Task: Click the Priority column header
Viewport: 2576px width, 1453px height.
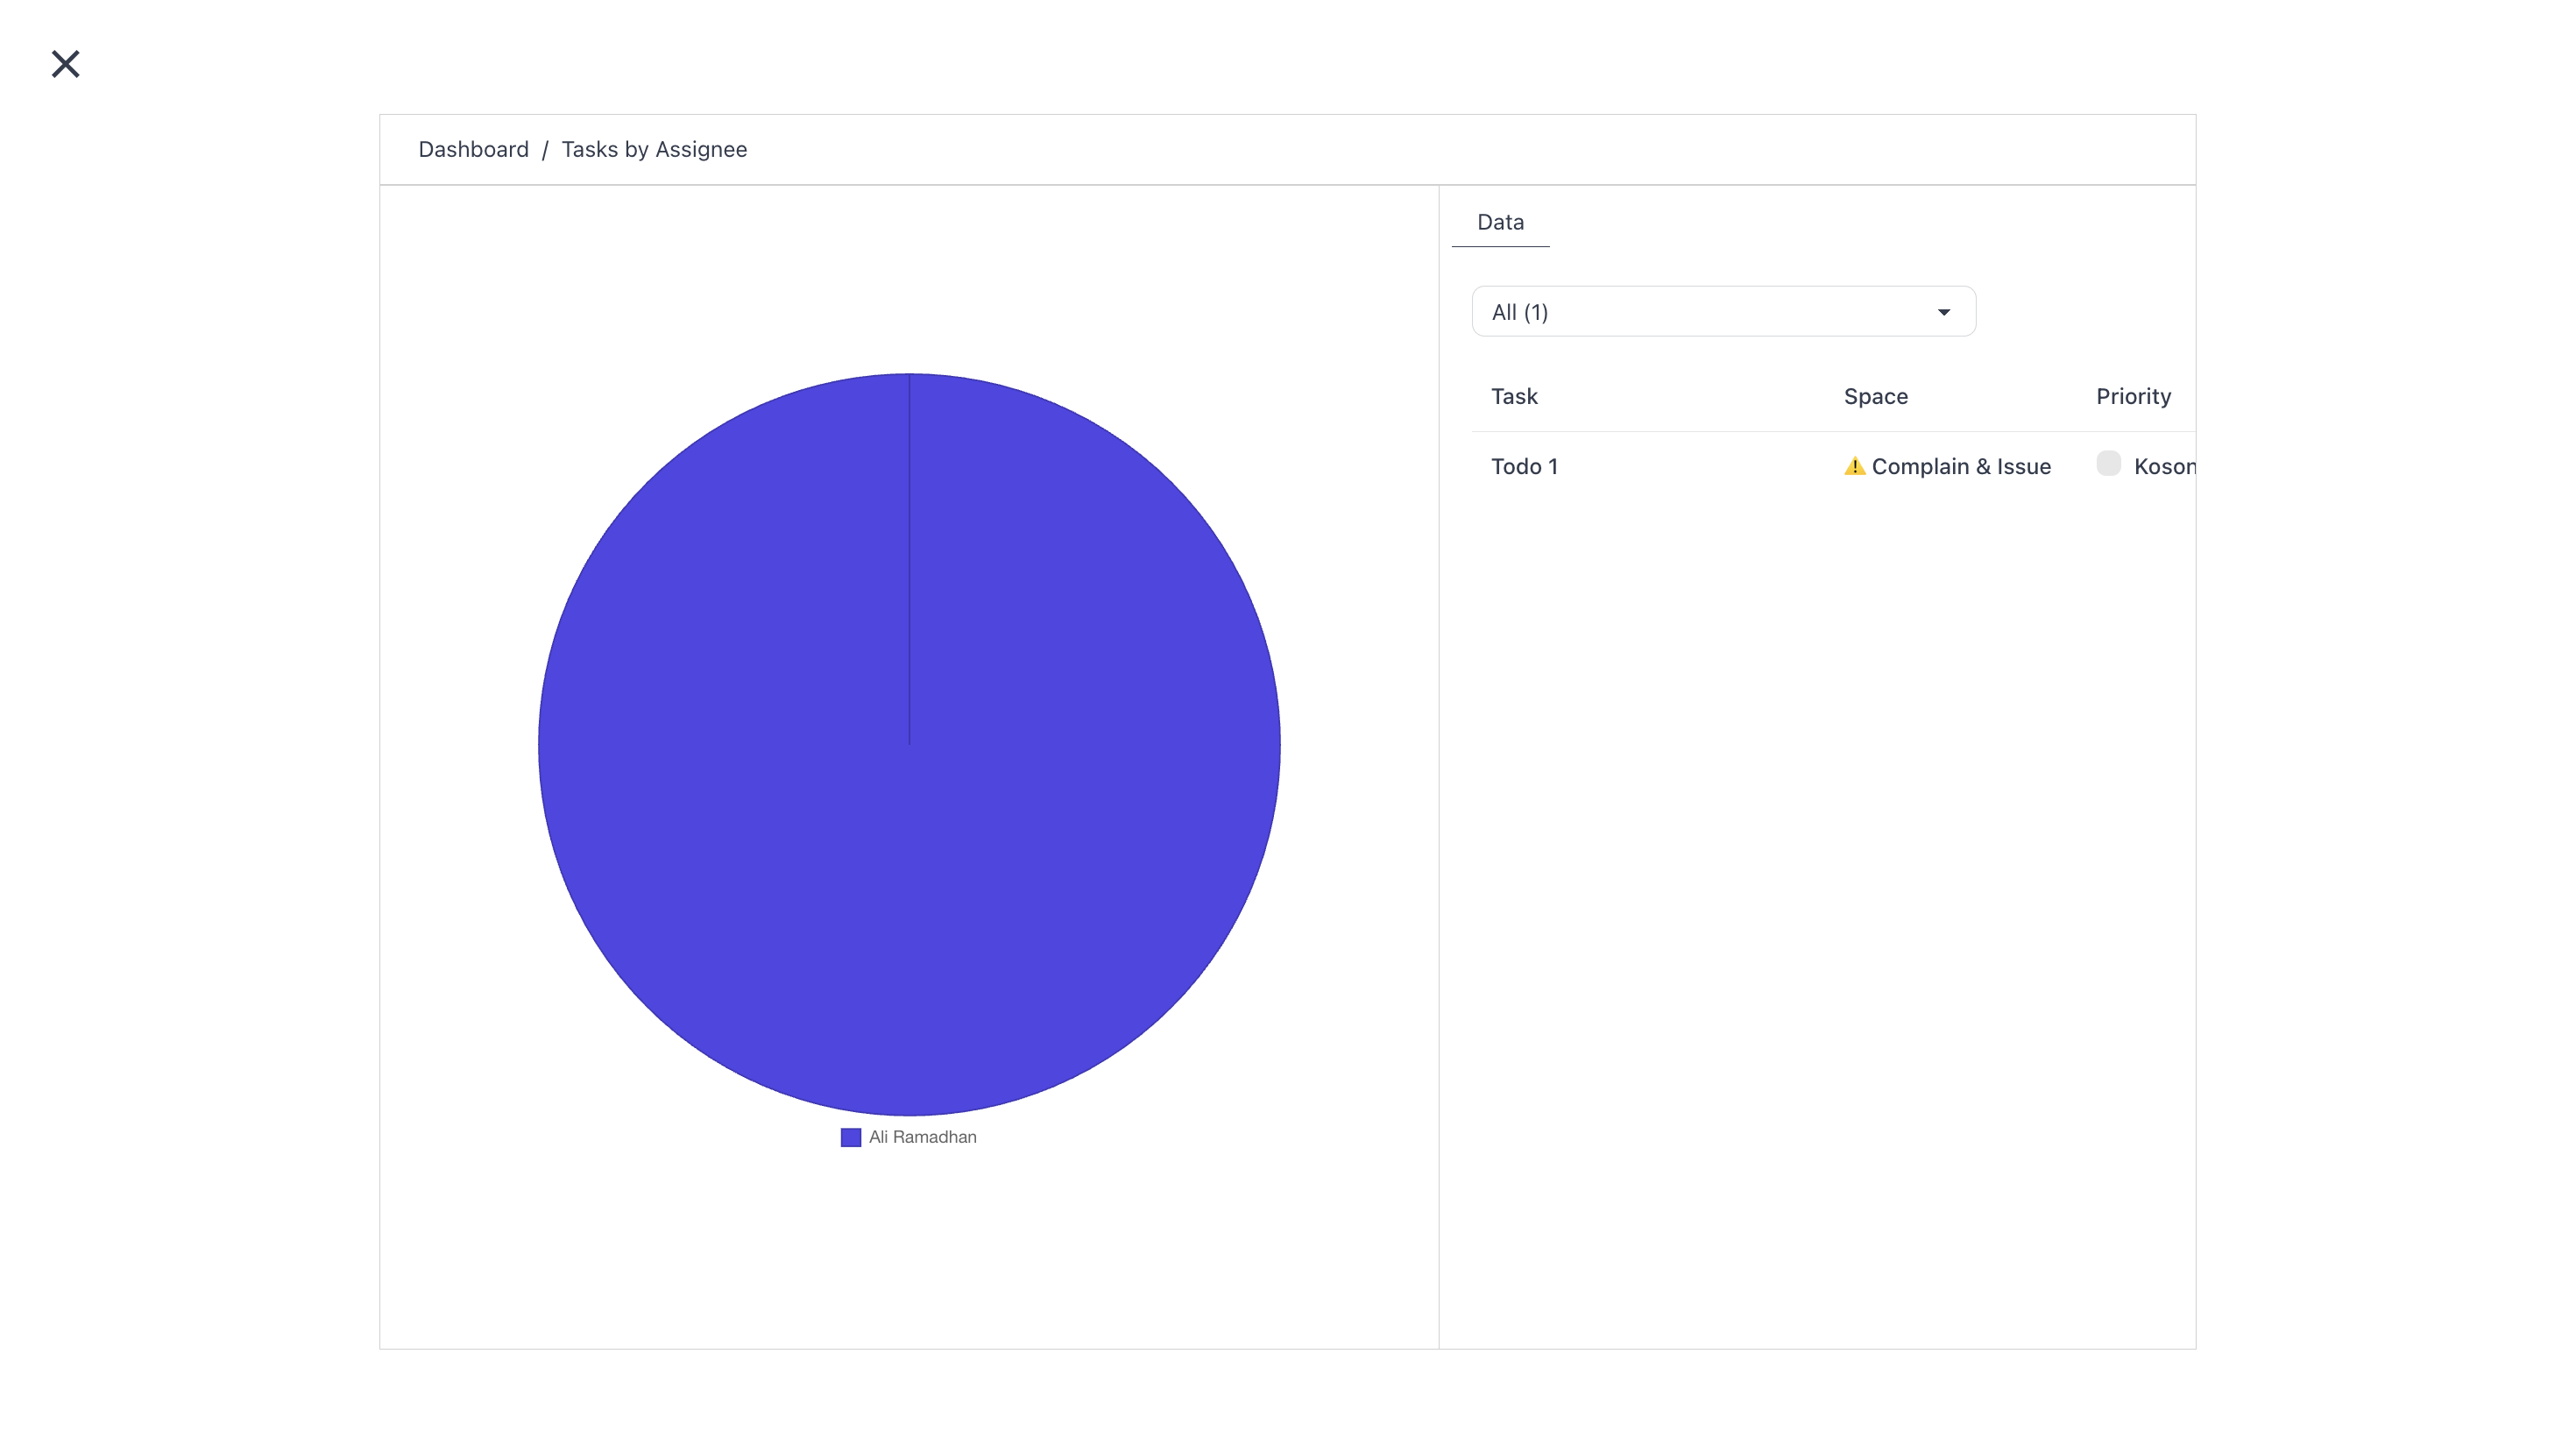Action: [x=2133, y=396]
